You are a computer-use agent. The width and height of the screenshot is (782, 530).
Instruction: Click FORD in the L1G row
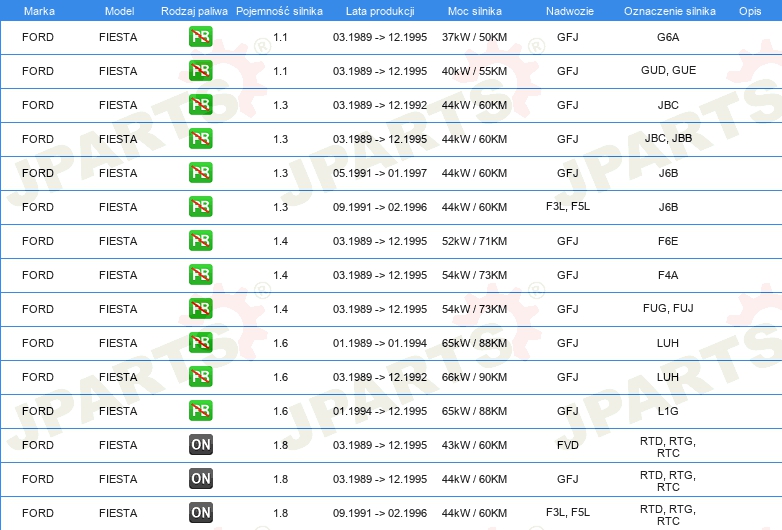coord(38,411)
